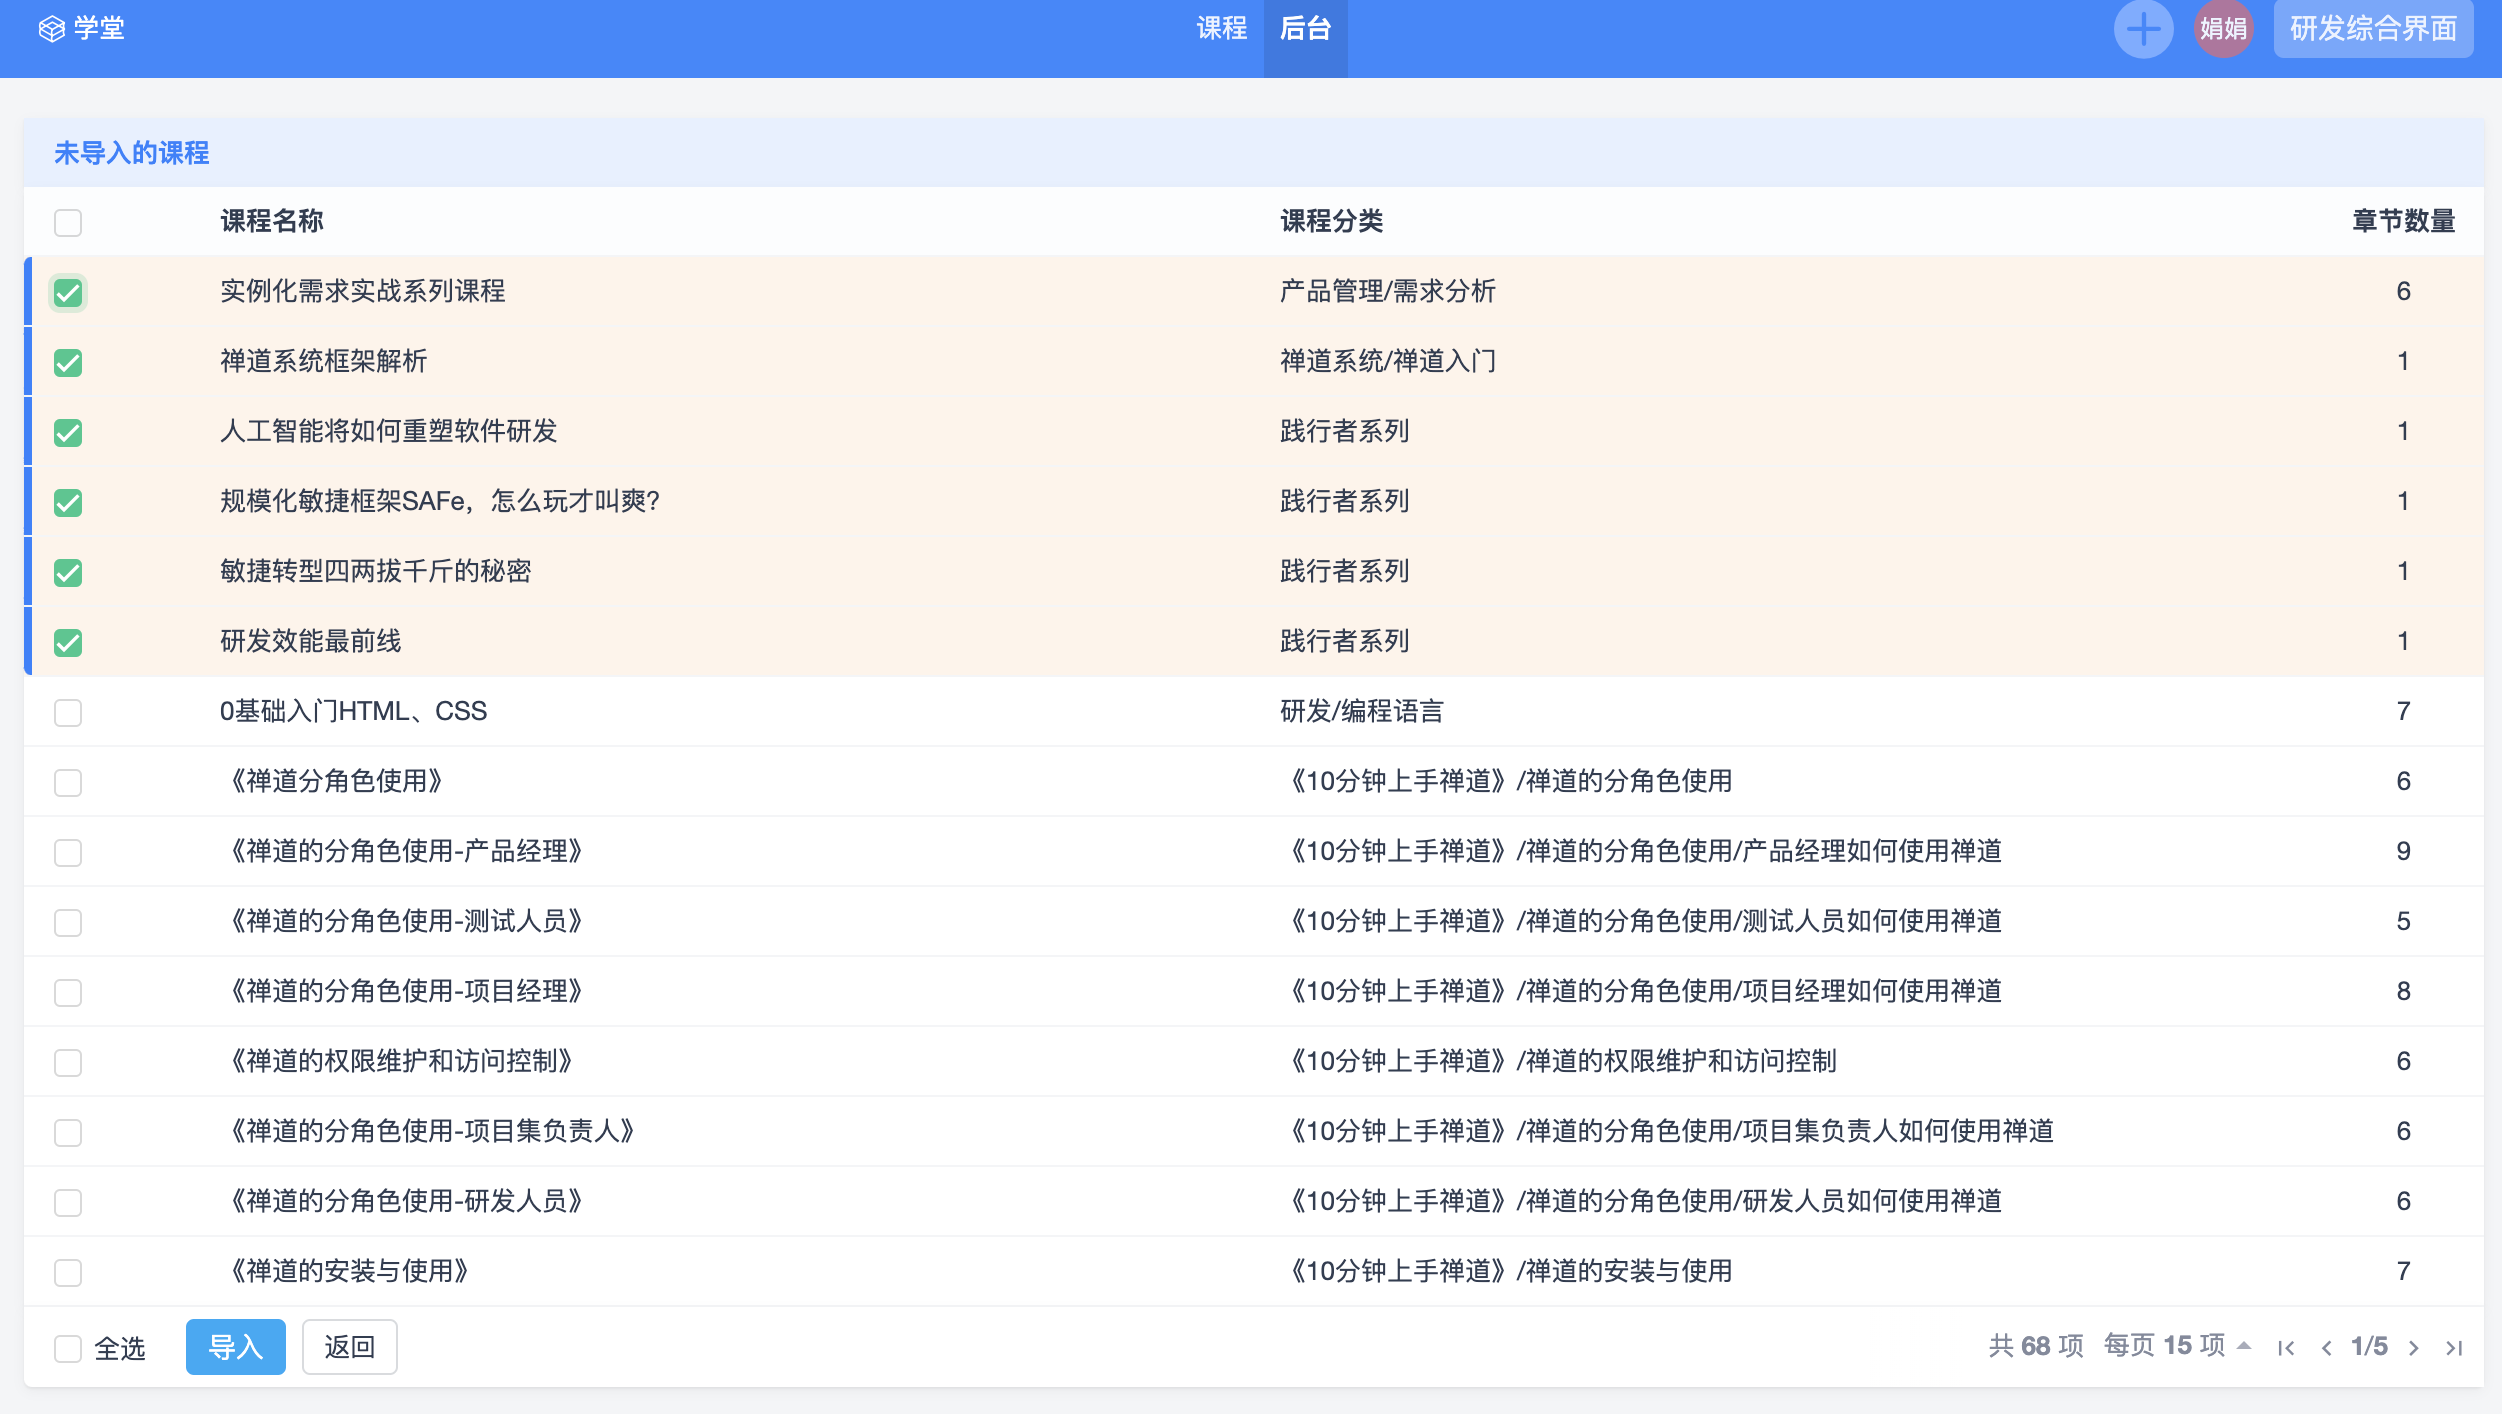The image size is (2502, 1414).
Task: Toggle the header select-all checkbox
Action: tap(68, 222)
